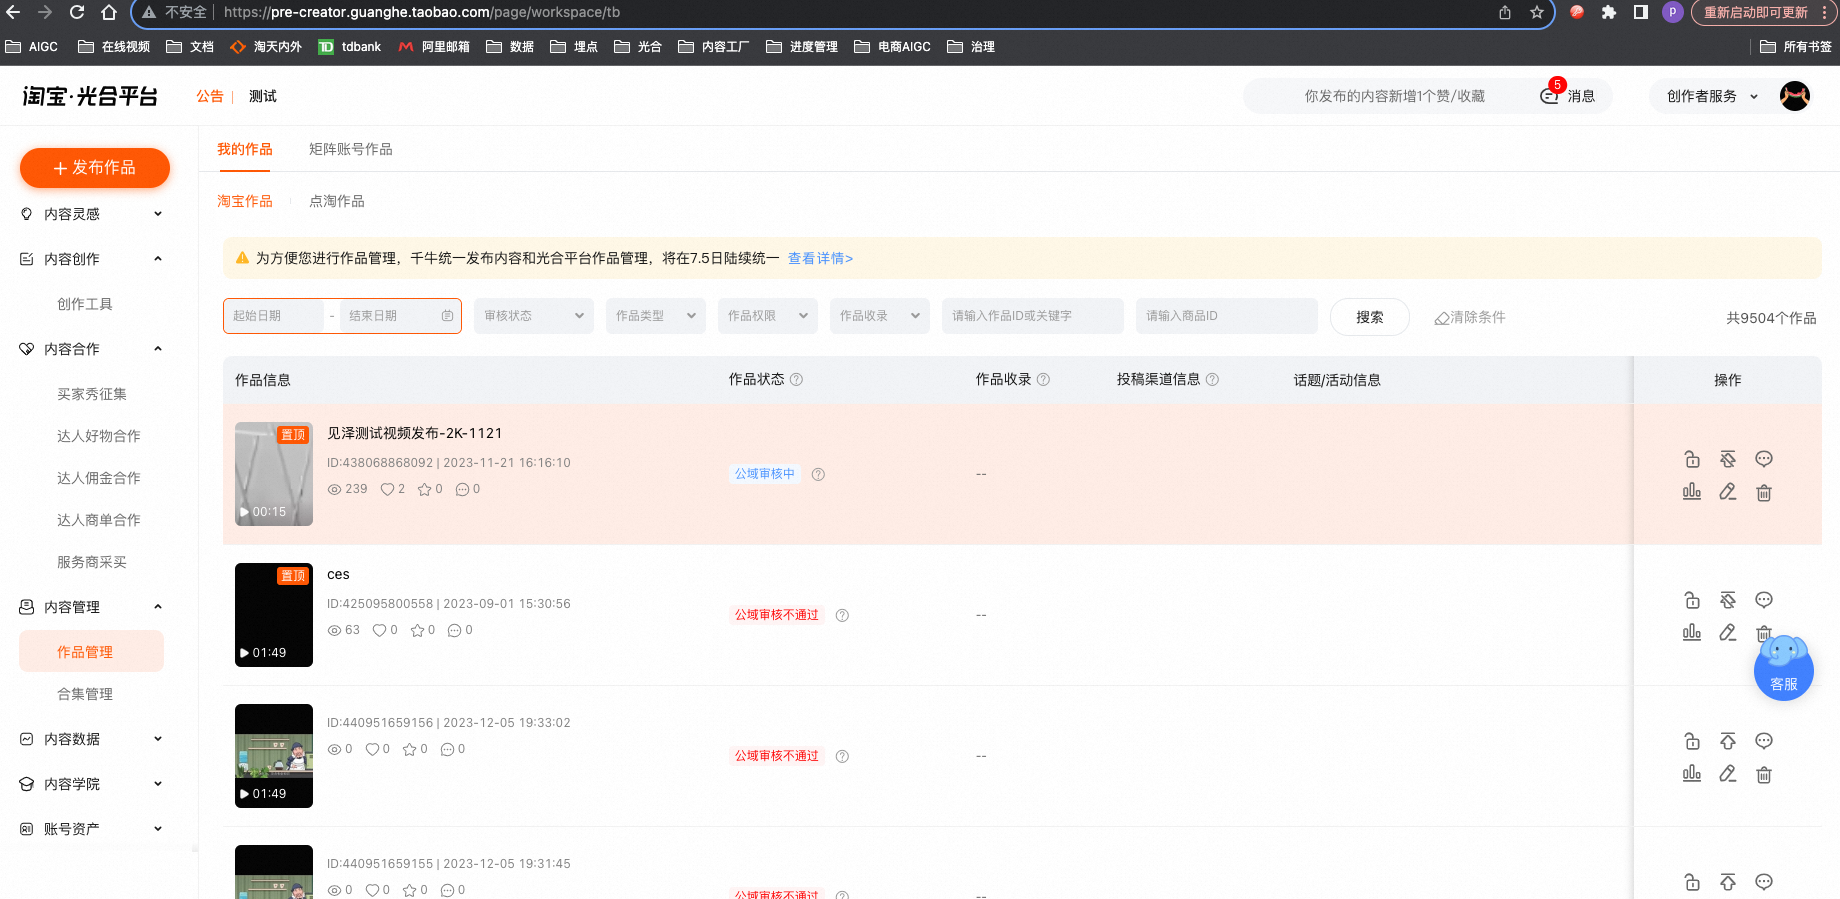Click lock/permission icon for 见泽测试视频发布-2K-1121

pos(1692,459)
